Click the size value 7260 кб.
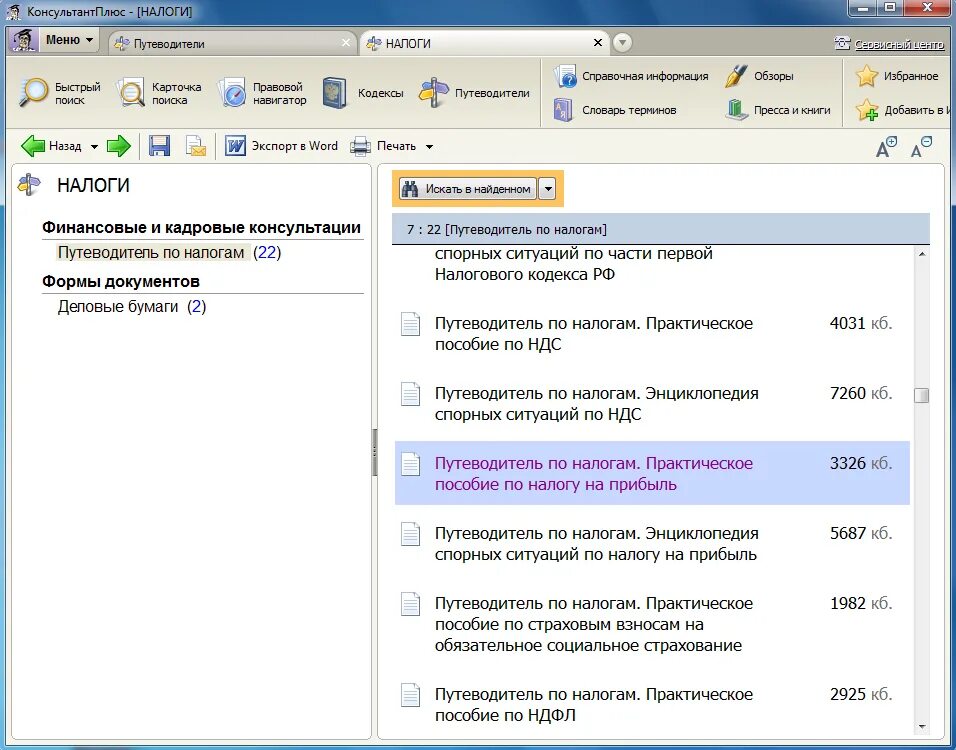 point(861,393)
